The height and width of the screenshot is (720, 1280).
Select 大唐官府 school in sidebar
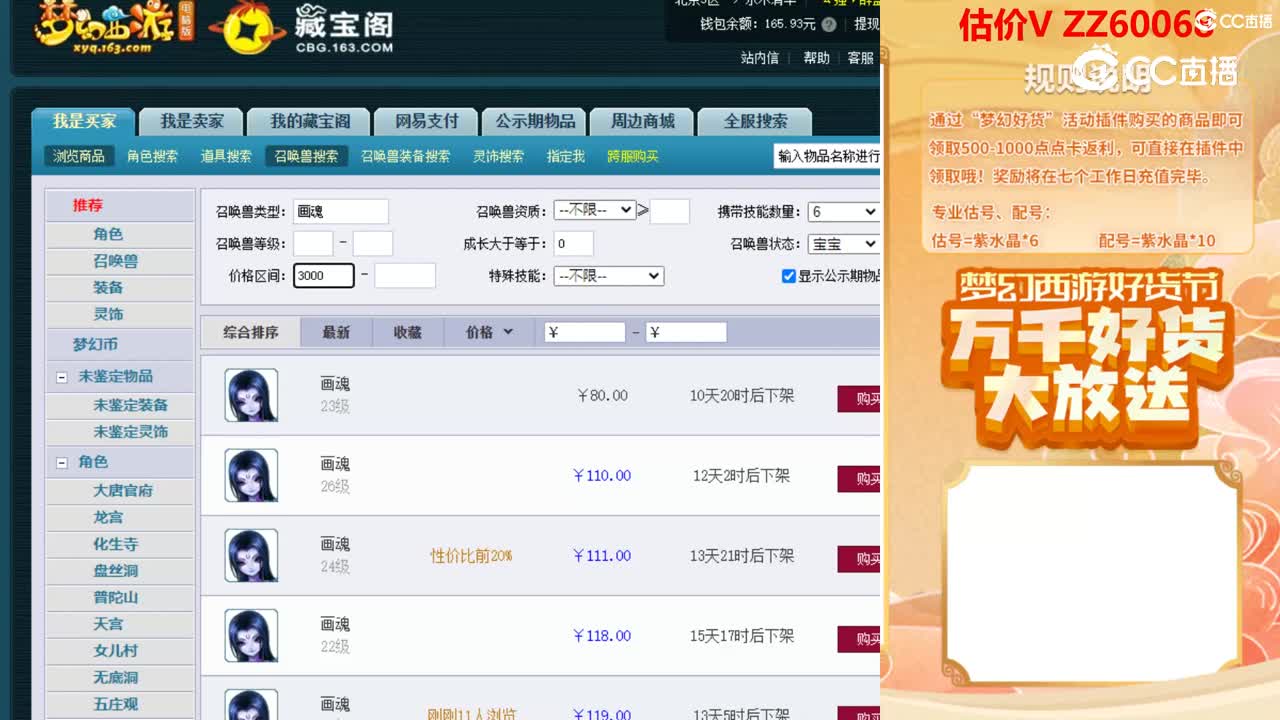coord(123,491)
